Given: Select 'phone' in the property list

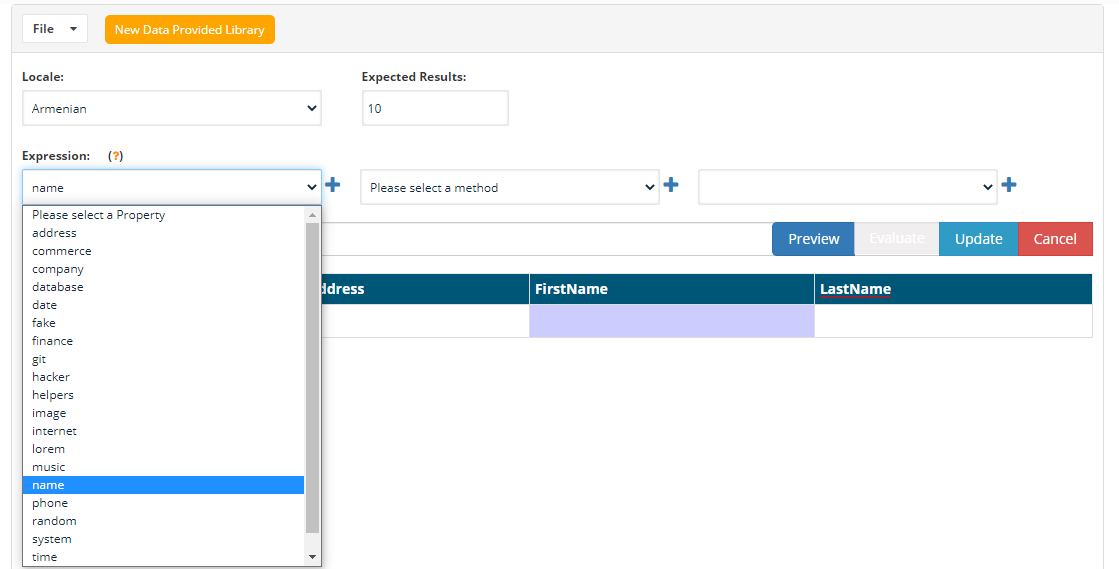Looking at the screenshot, I should pos(50,503).
